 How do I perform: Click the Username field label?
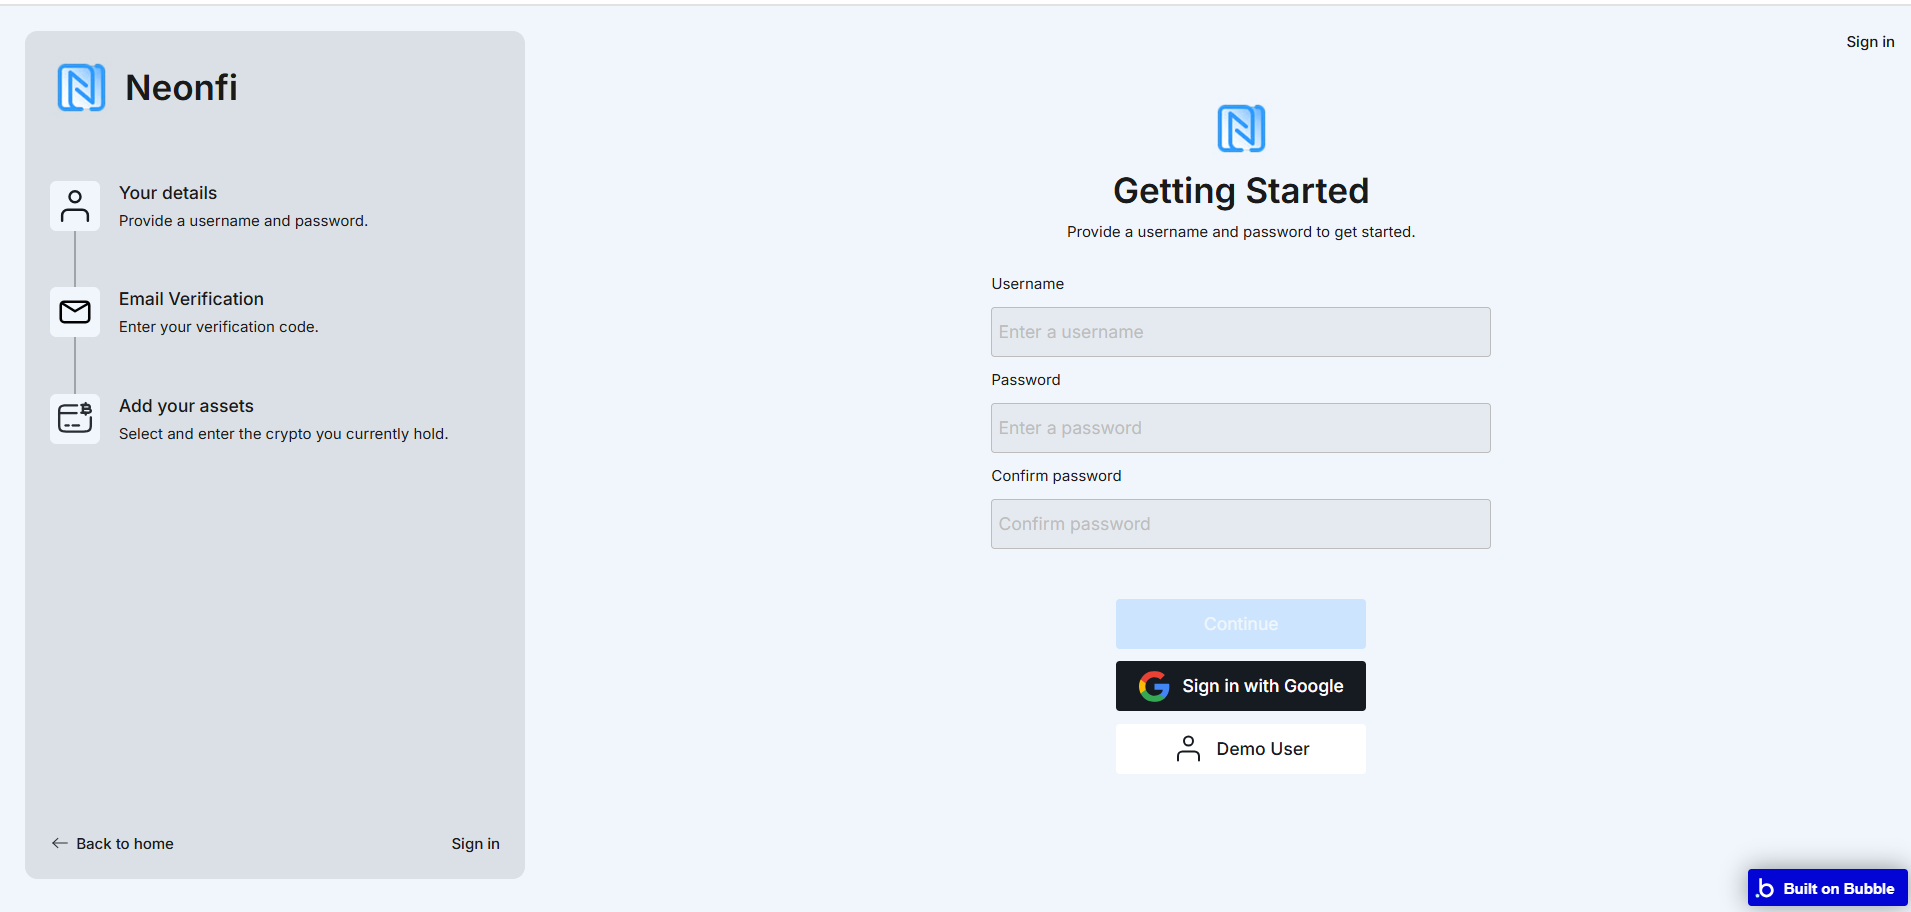pos(1028,284)
